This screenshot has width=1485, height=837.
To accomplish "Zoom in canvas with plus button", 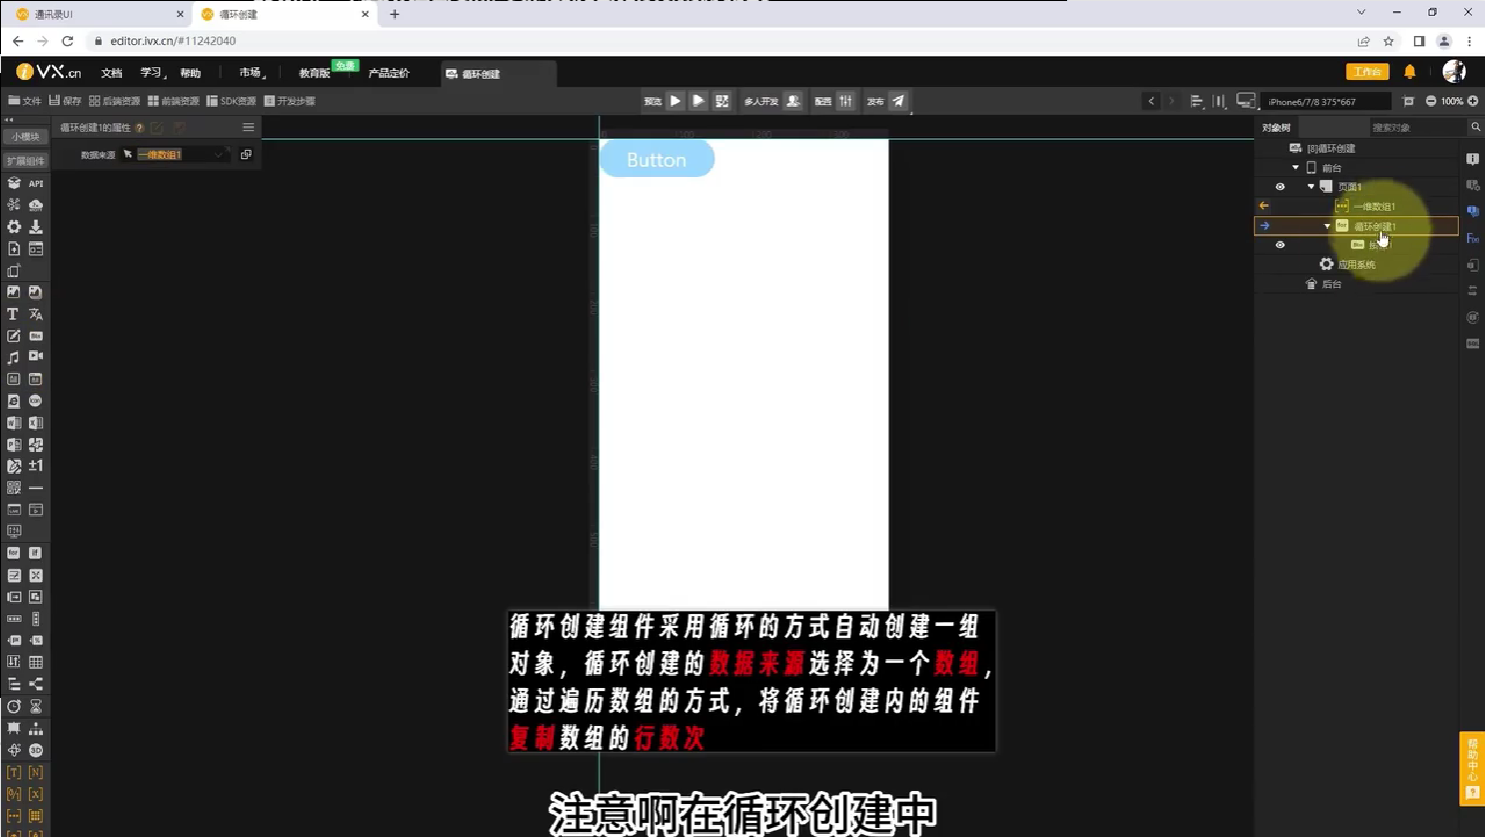I will (x=1473, y=101).
